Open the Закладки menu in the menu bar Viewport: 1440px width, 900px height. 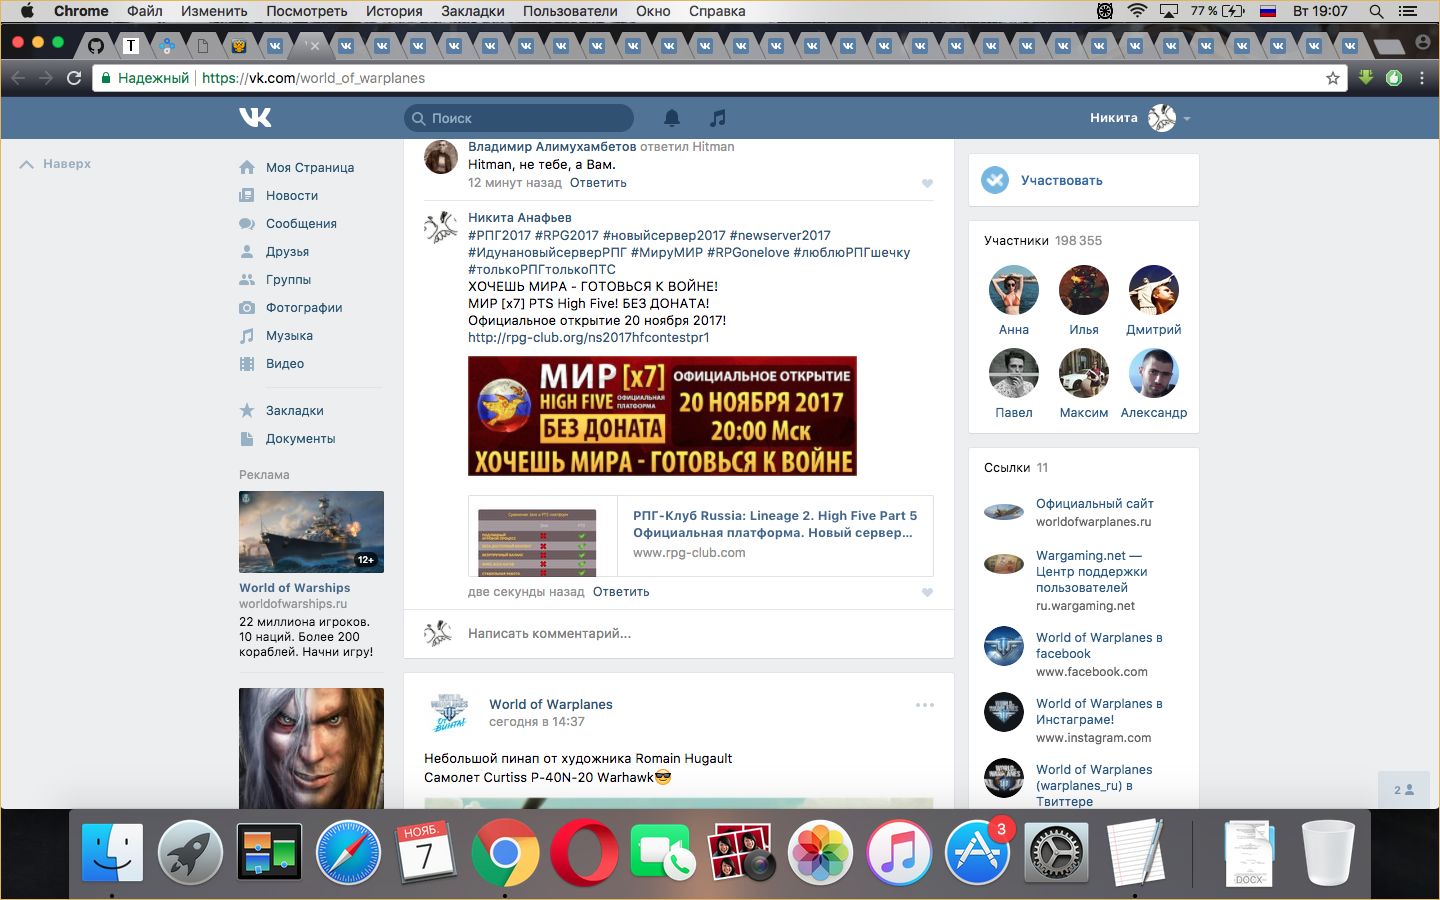(x=472, y=11)
